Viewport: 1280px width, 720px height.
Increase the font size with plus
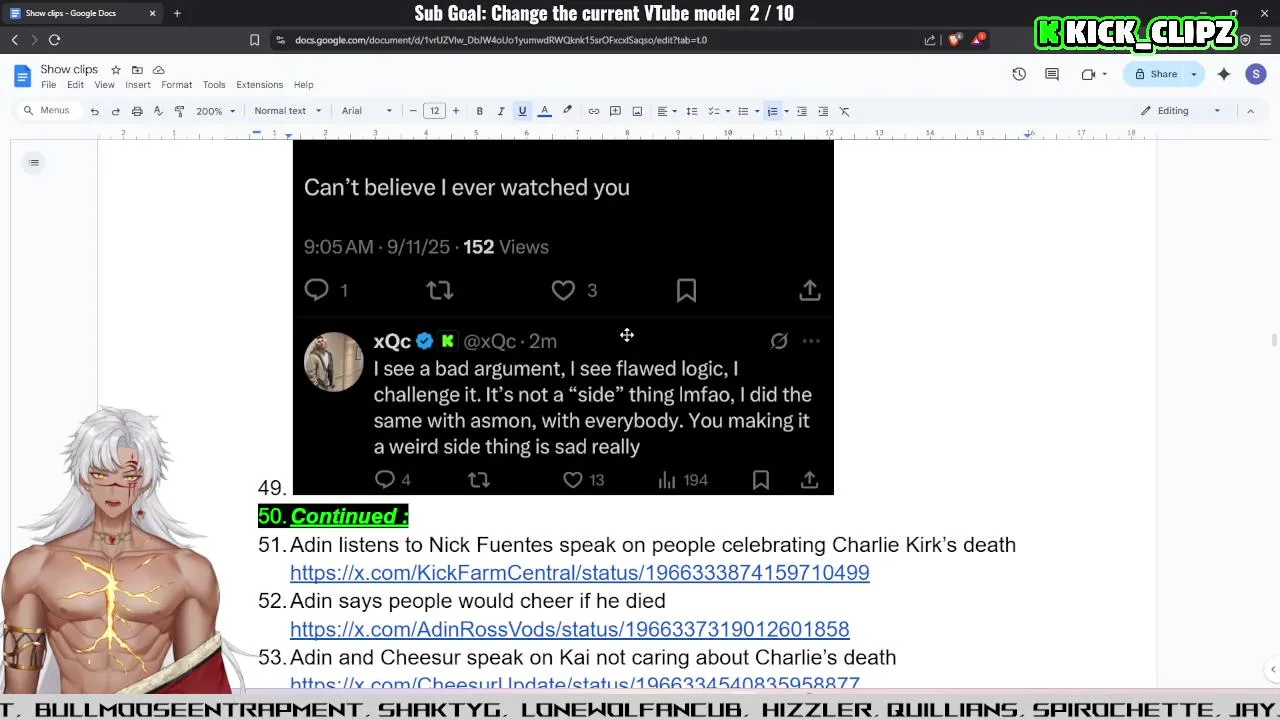pos(456,111)
